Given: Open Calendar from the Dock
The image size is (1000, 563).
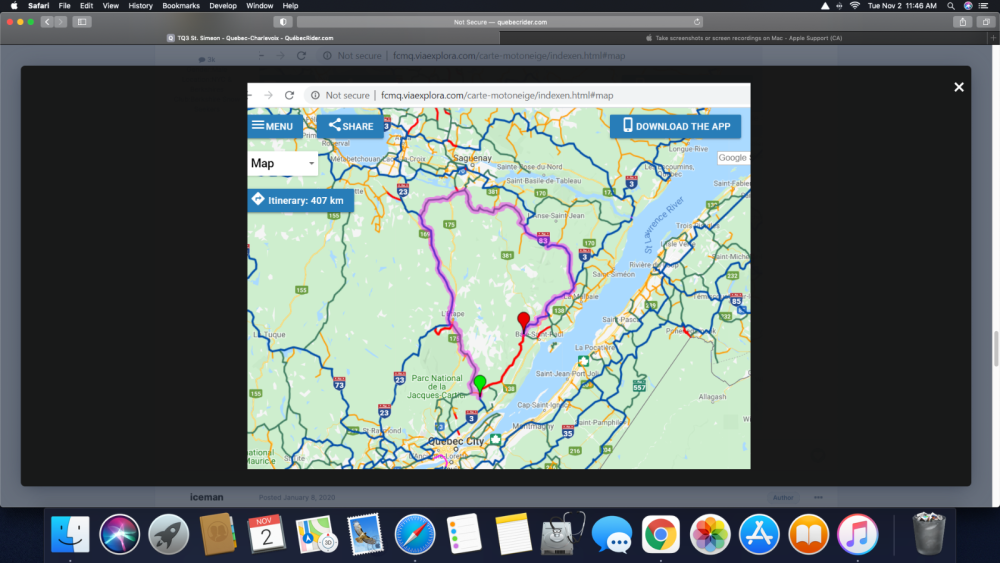Looking at the screenshot, I should point(267,534).
